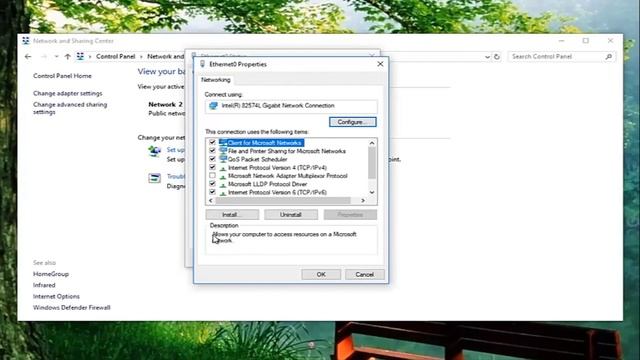Open Internet Options link
Screen dimensions: 640x360
coord(56,296)
